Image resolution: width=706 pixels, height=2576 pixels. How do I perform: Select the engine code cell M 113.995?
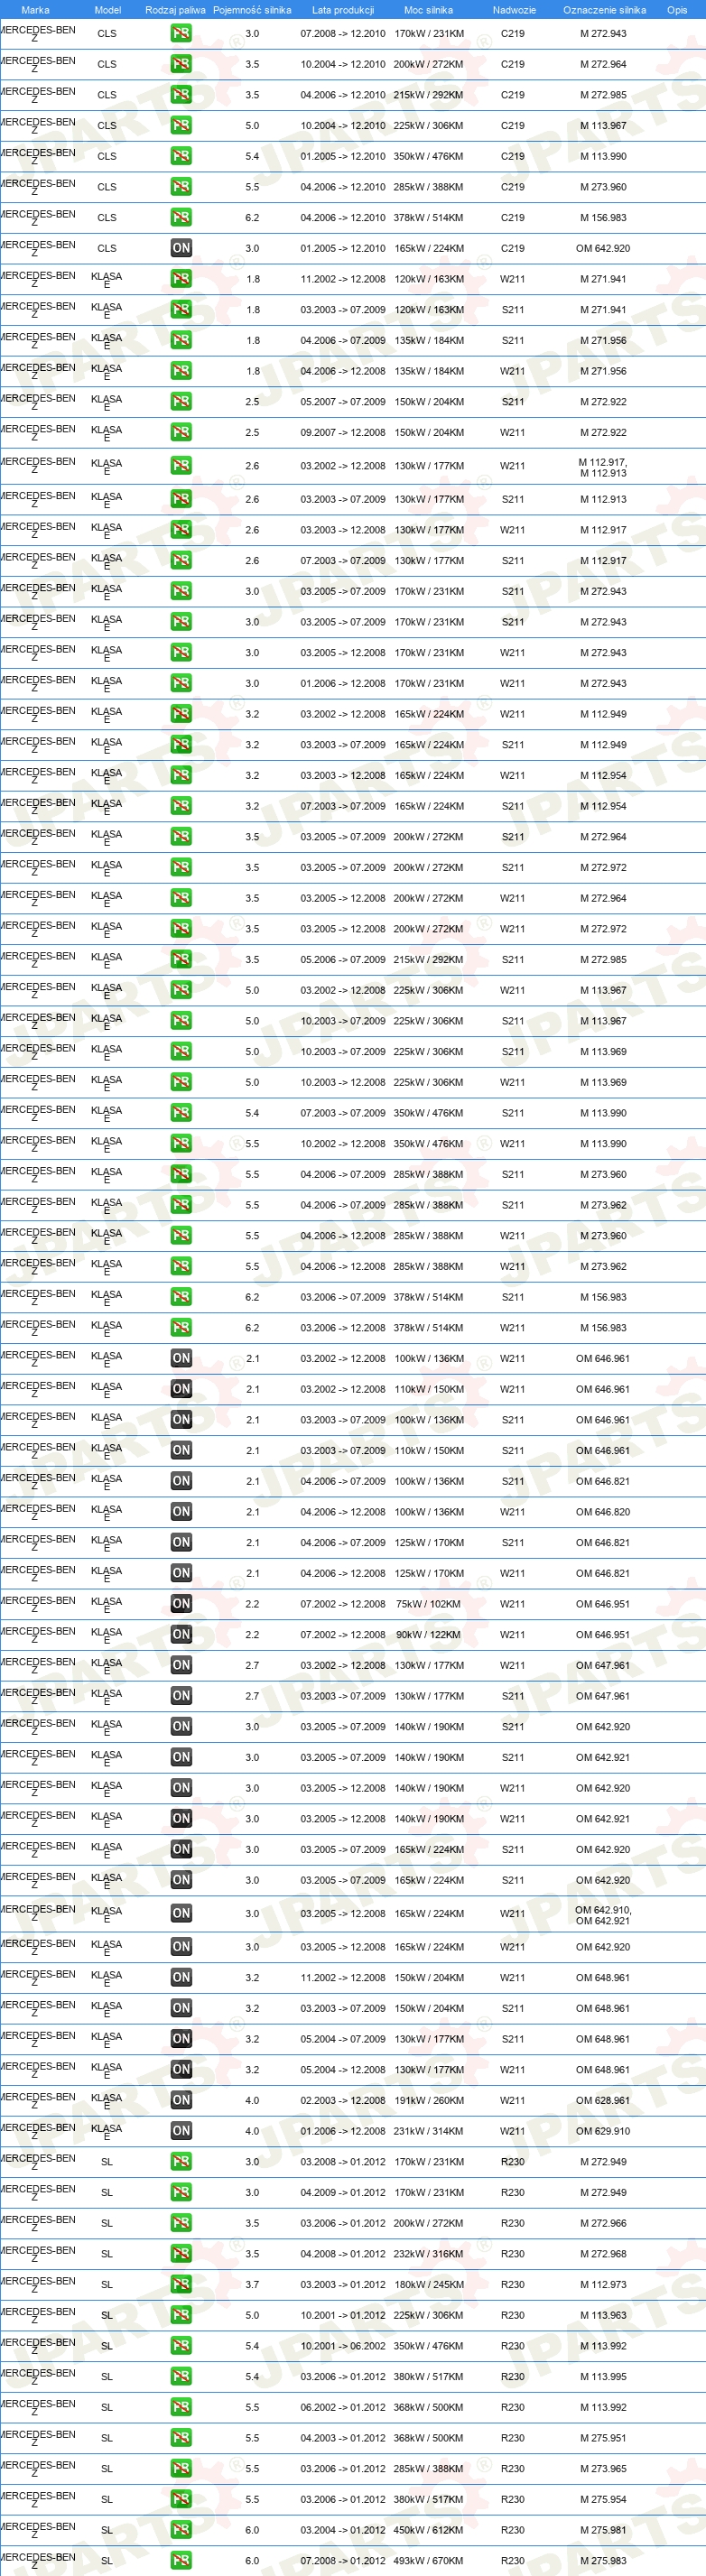(x=603, y=2377)
